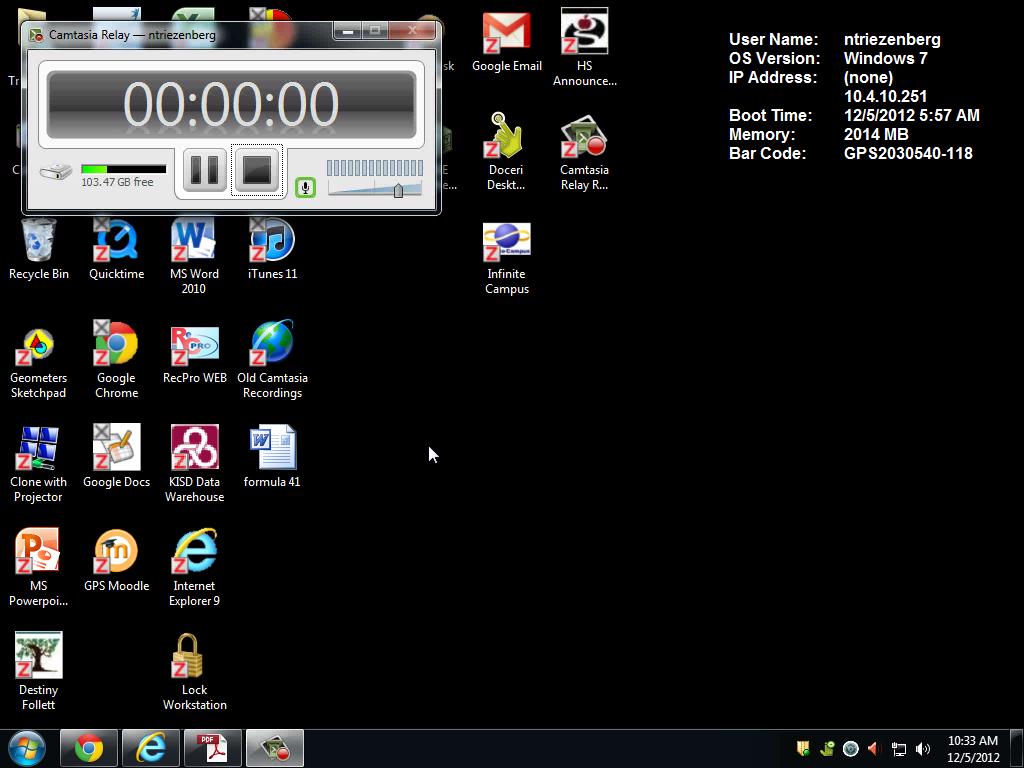Viewport: 1024px width, 768px height.
Task: Open the taskbar clock showing 10:33 AM
Action: pos(973,749)
